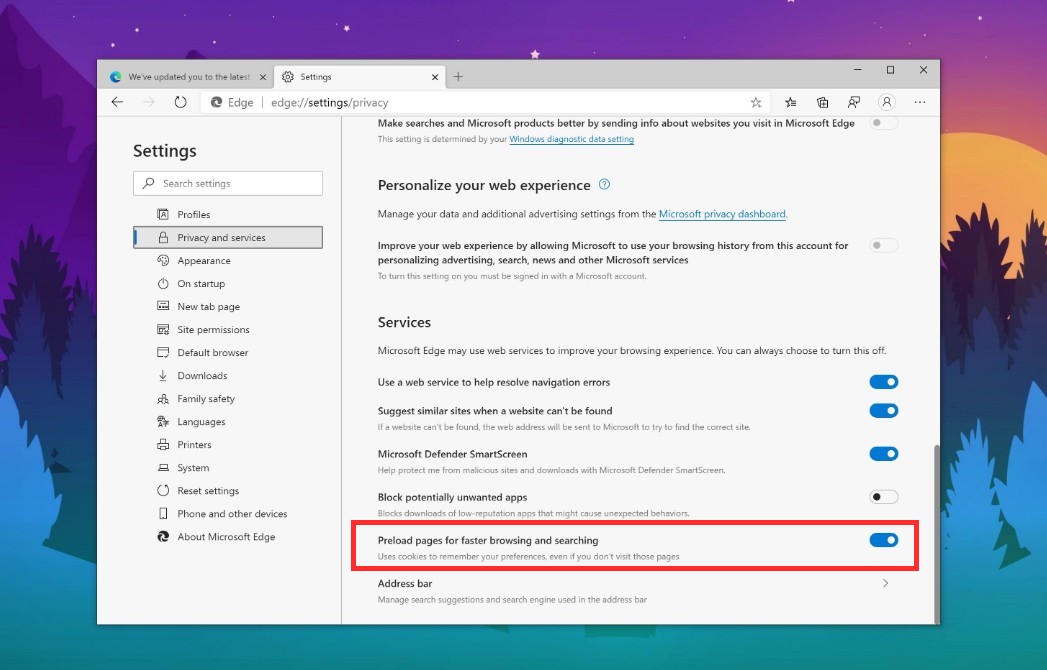Click inside the Search settings field
The height and width of the screenshot is (670, 1047).
[228, 183]
